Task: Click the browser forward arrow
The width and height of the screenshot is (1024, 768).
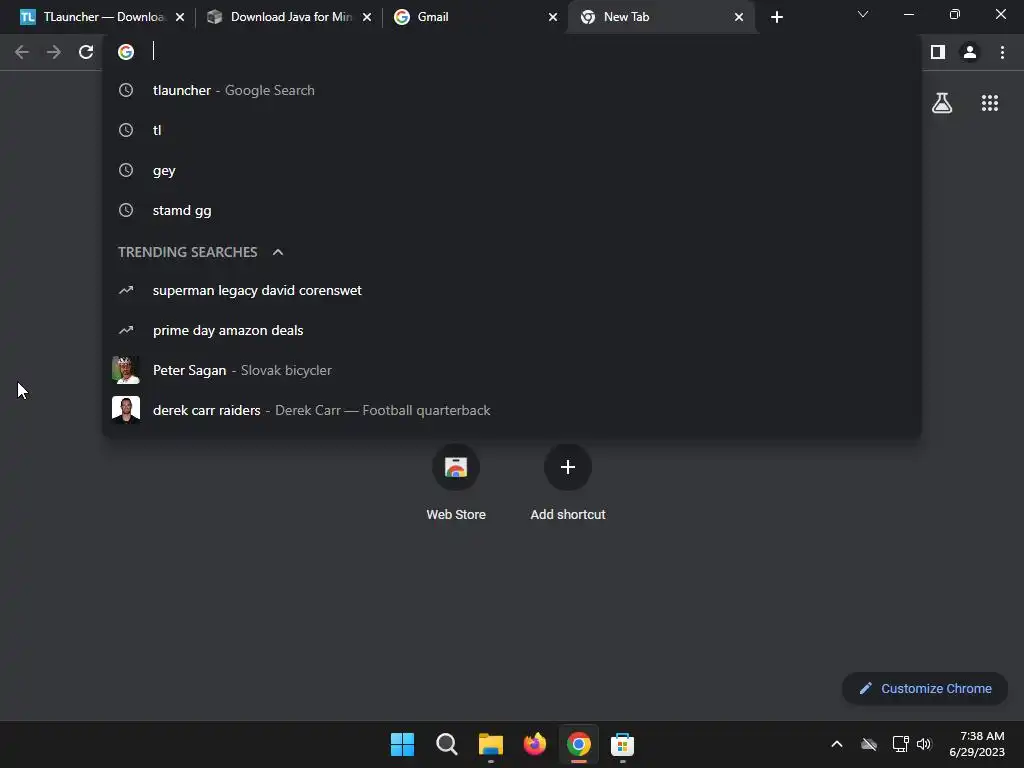Action: tap(54, 52)
